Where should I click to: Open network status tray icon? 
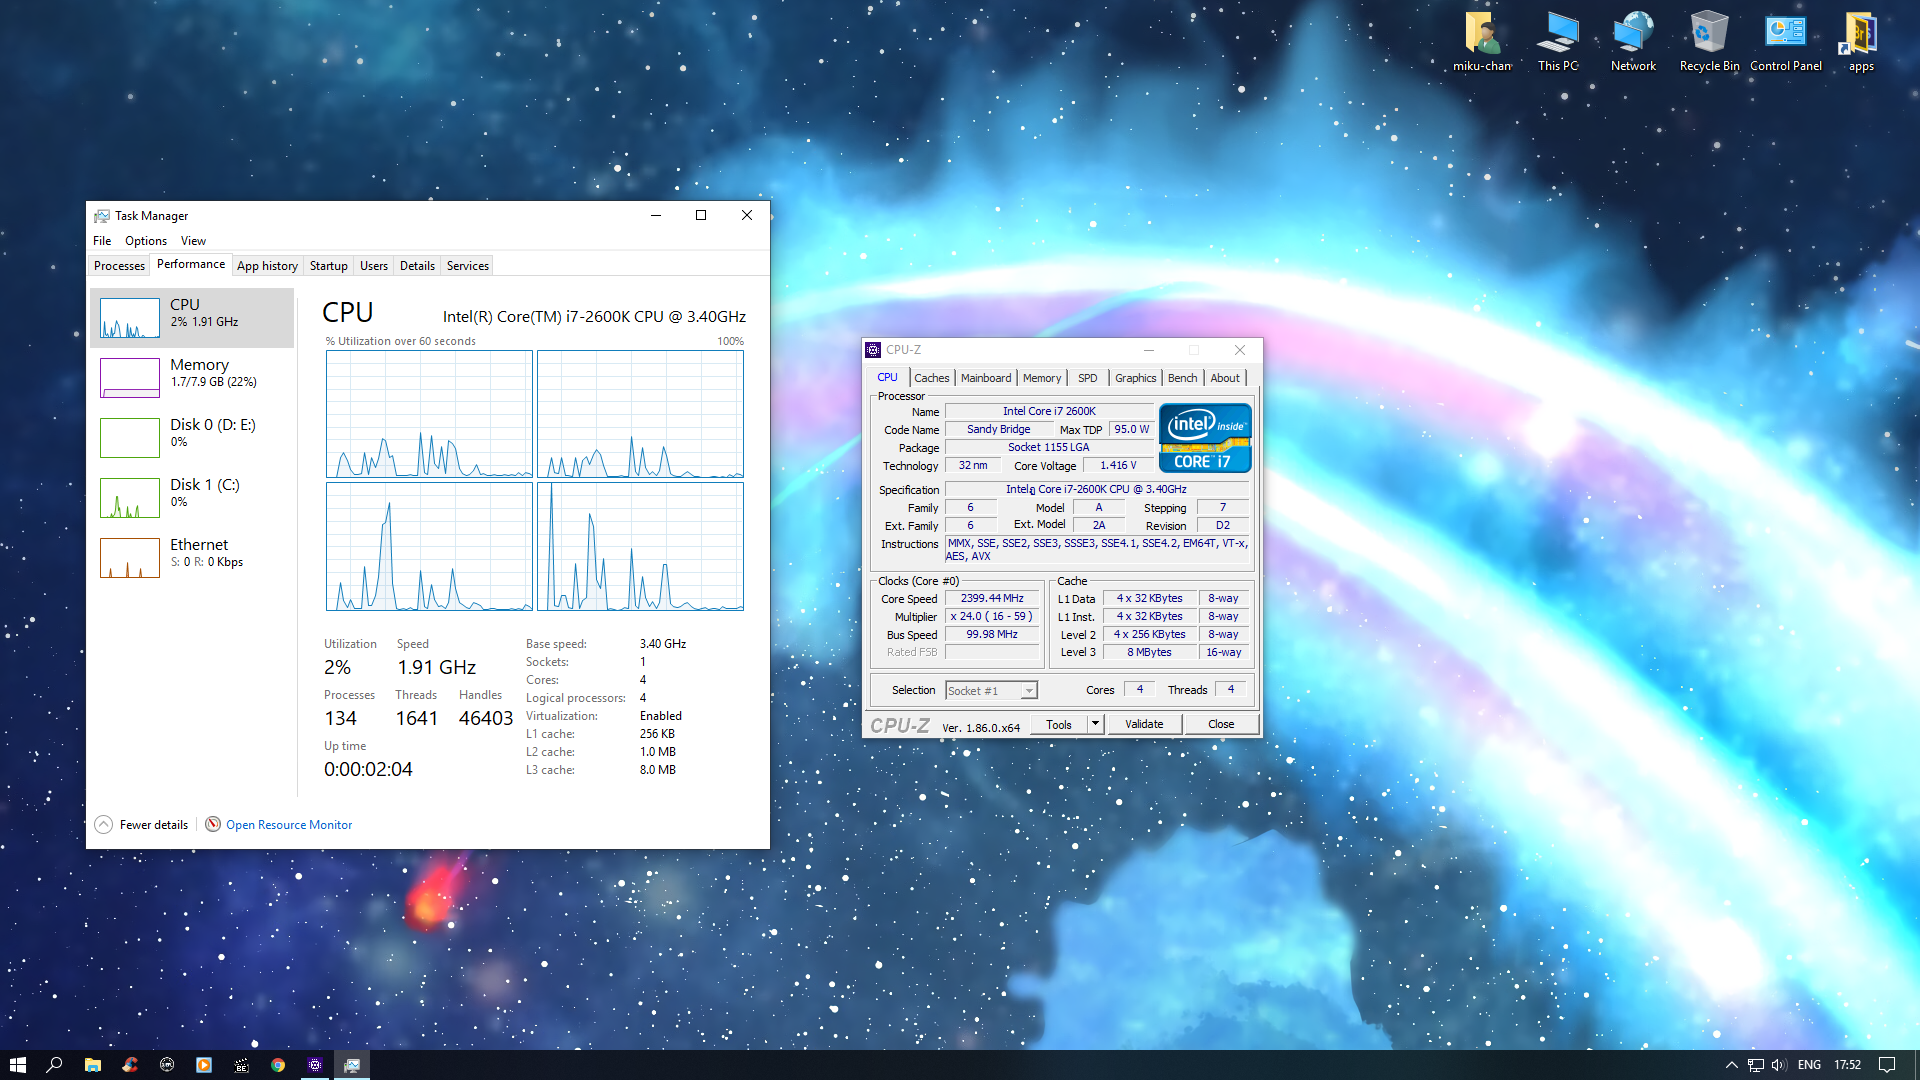1755,1065
